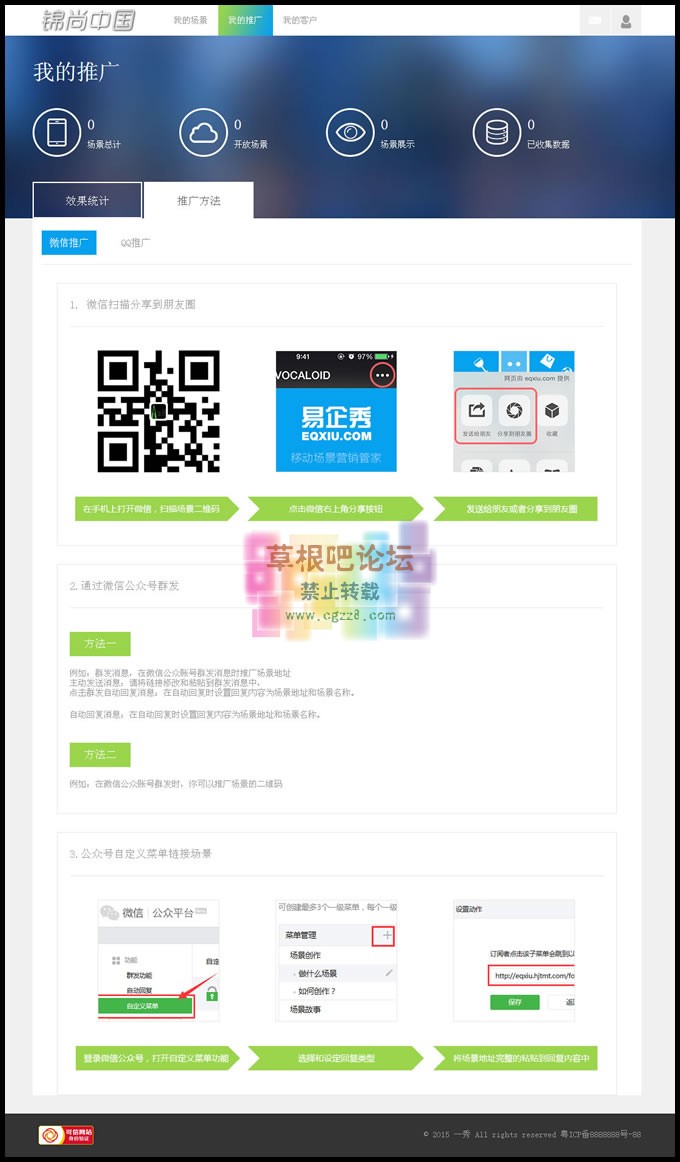Click the 设置动作 screenshot image
The height and width of the screenshot is (1162, 680).
tap(514, 960)
